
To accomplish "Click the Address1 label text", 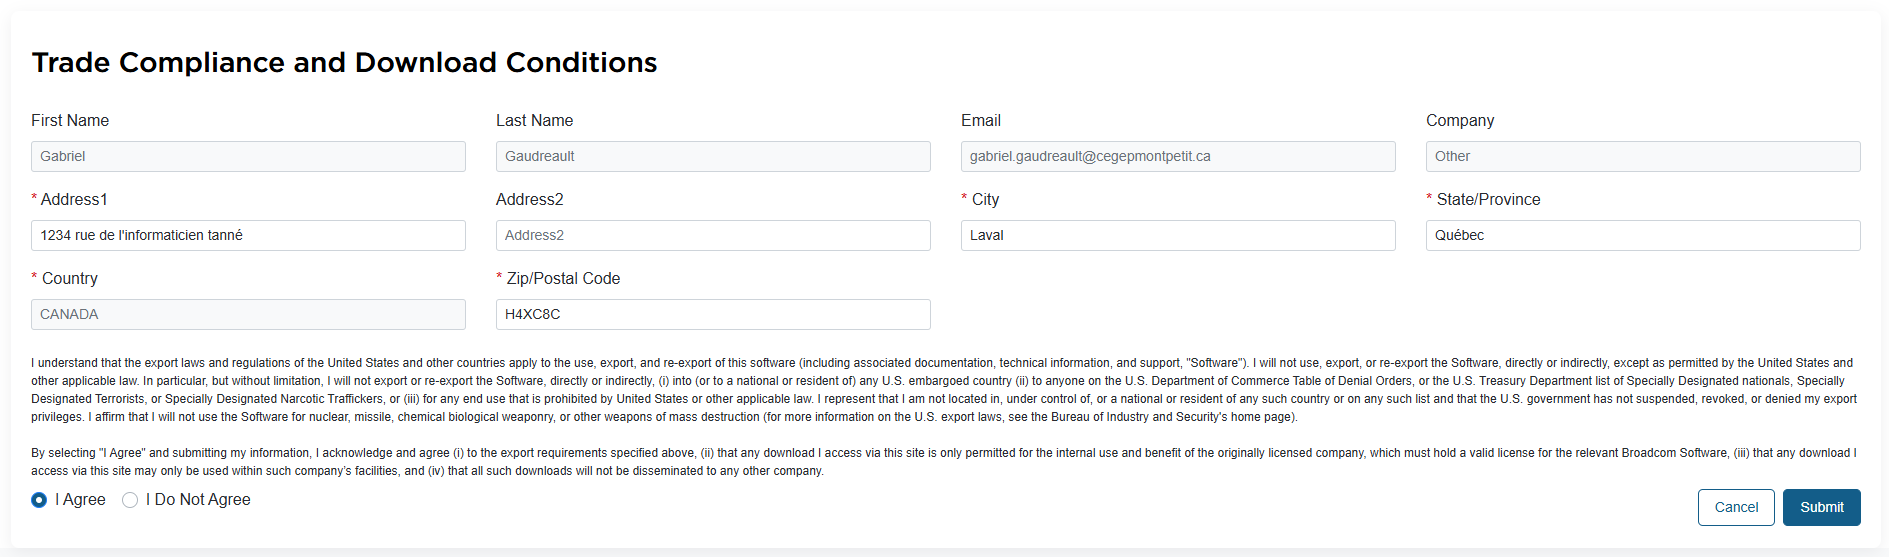I will 74,199.
